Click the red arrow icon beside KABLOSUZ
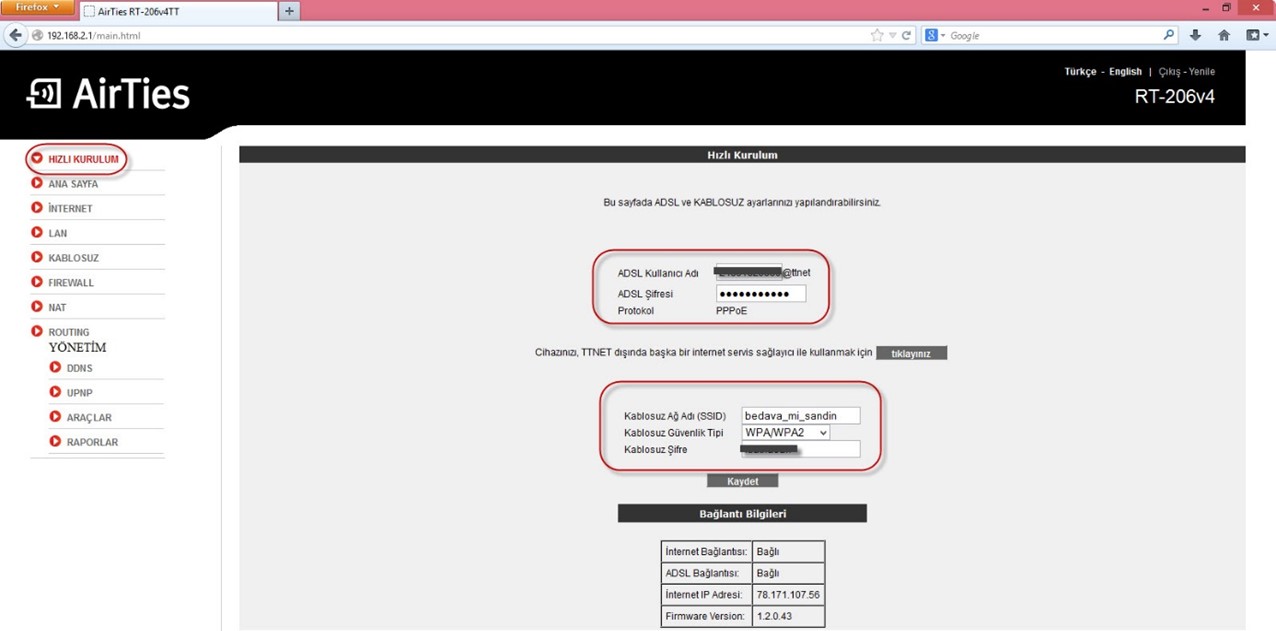This screenshot has width=1276, height=631. 37,257
